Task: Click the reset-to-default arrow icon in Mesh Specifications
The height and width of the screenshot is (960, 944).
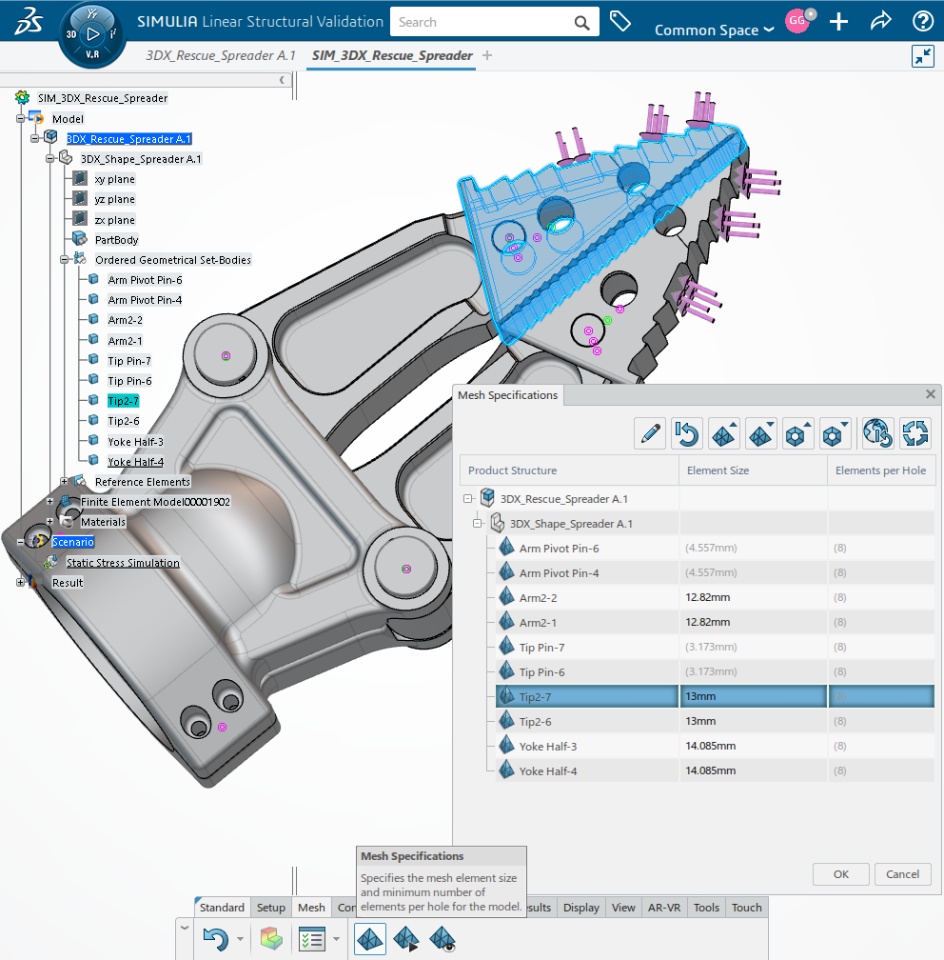Action: (686, 433)
